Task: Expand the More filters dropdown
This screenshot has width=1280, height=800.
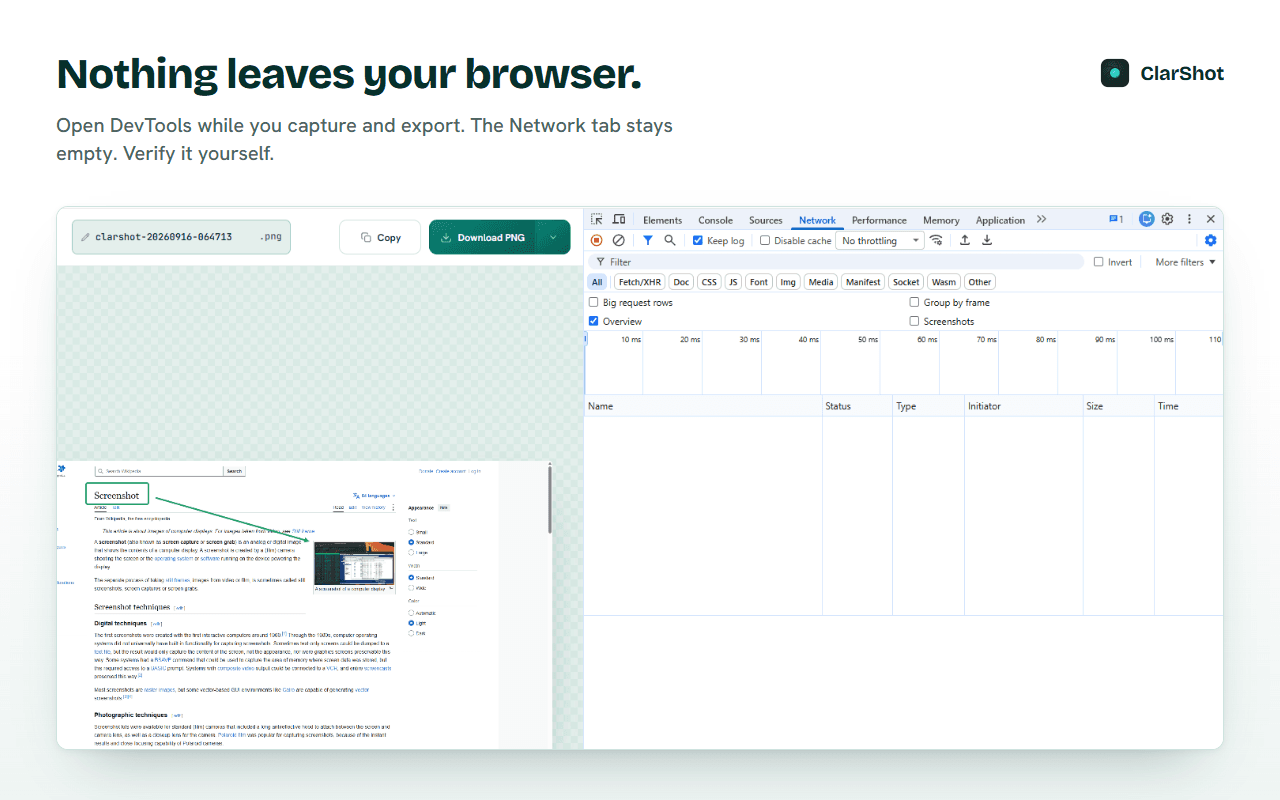Action: point(1185,262)
